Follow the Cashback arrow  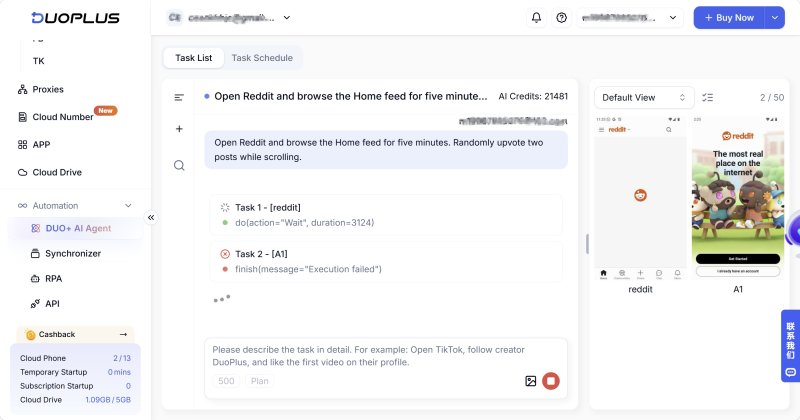[123, 334]
